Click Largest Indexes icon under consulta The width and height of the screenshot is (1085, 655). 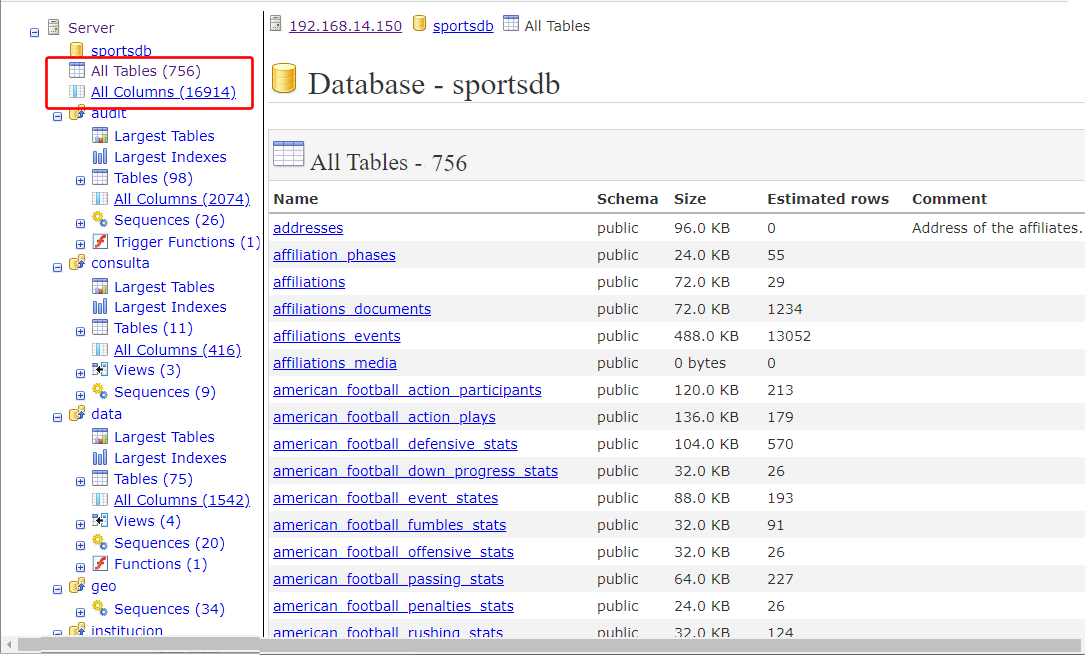tap(100, 306)
